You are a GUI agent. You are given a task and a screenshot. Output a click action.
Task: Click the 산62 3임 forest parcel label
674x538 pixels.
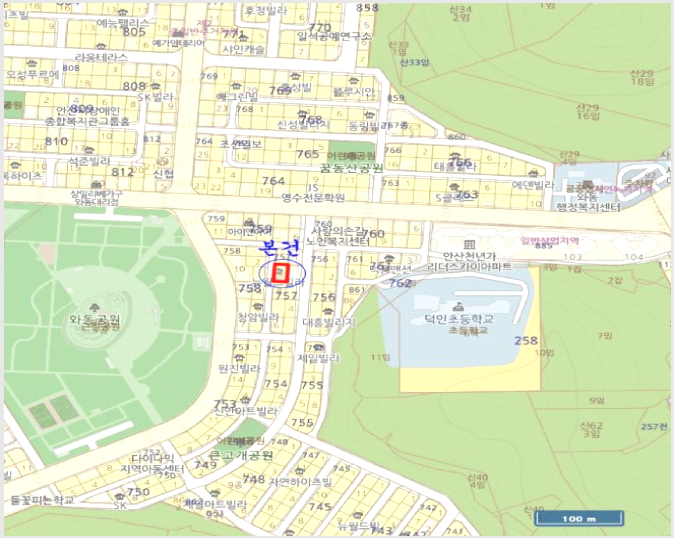point(591,430)
